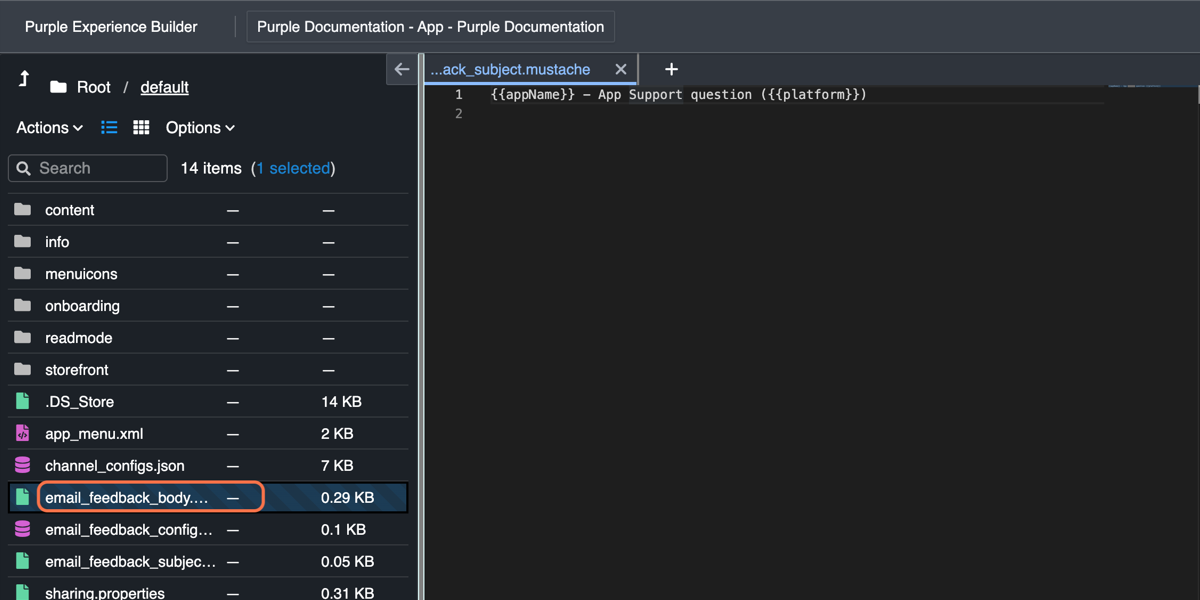
Task: Select the info folder name
Action: (57, 242)
